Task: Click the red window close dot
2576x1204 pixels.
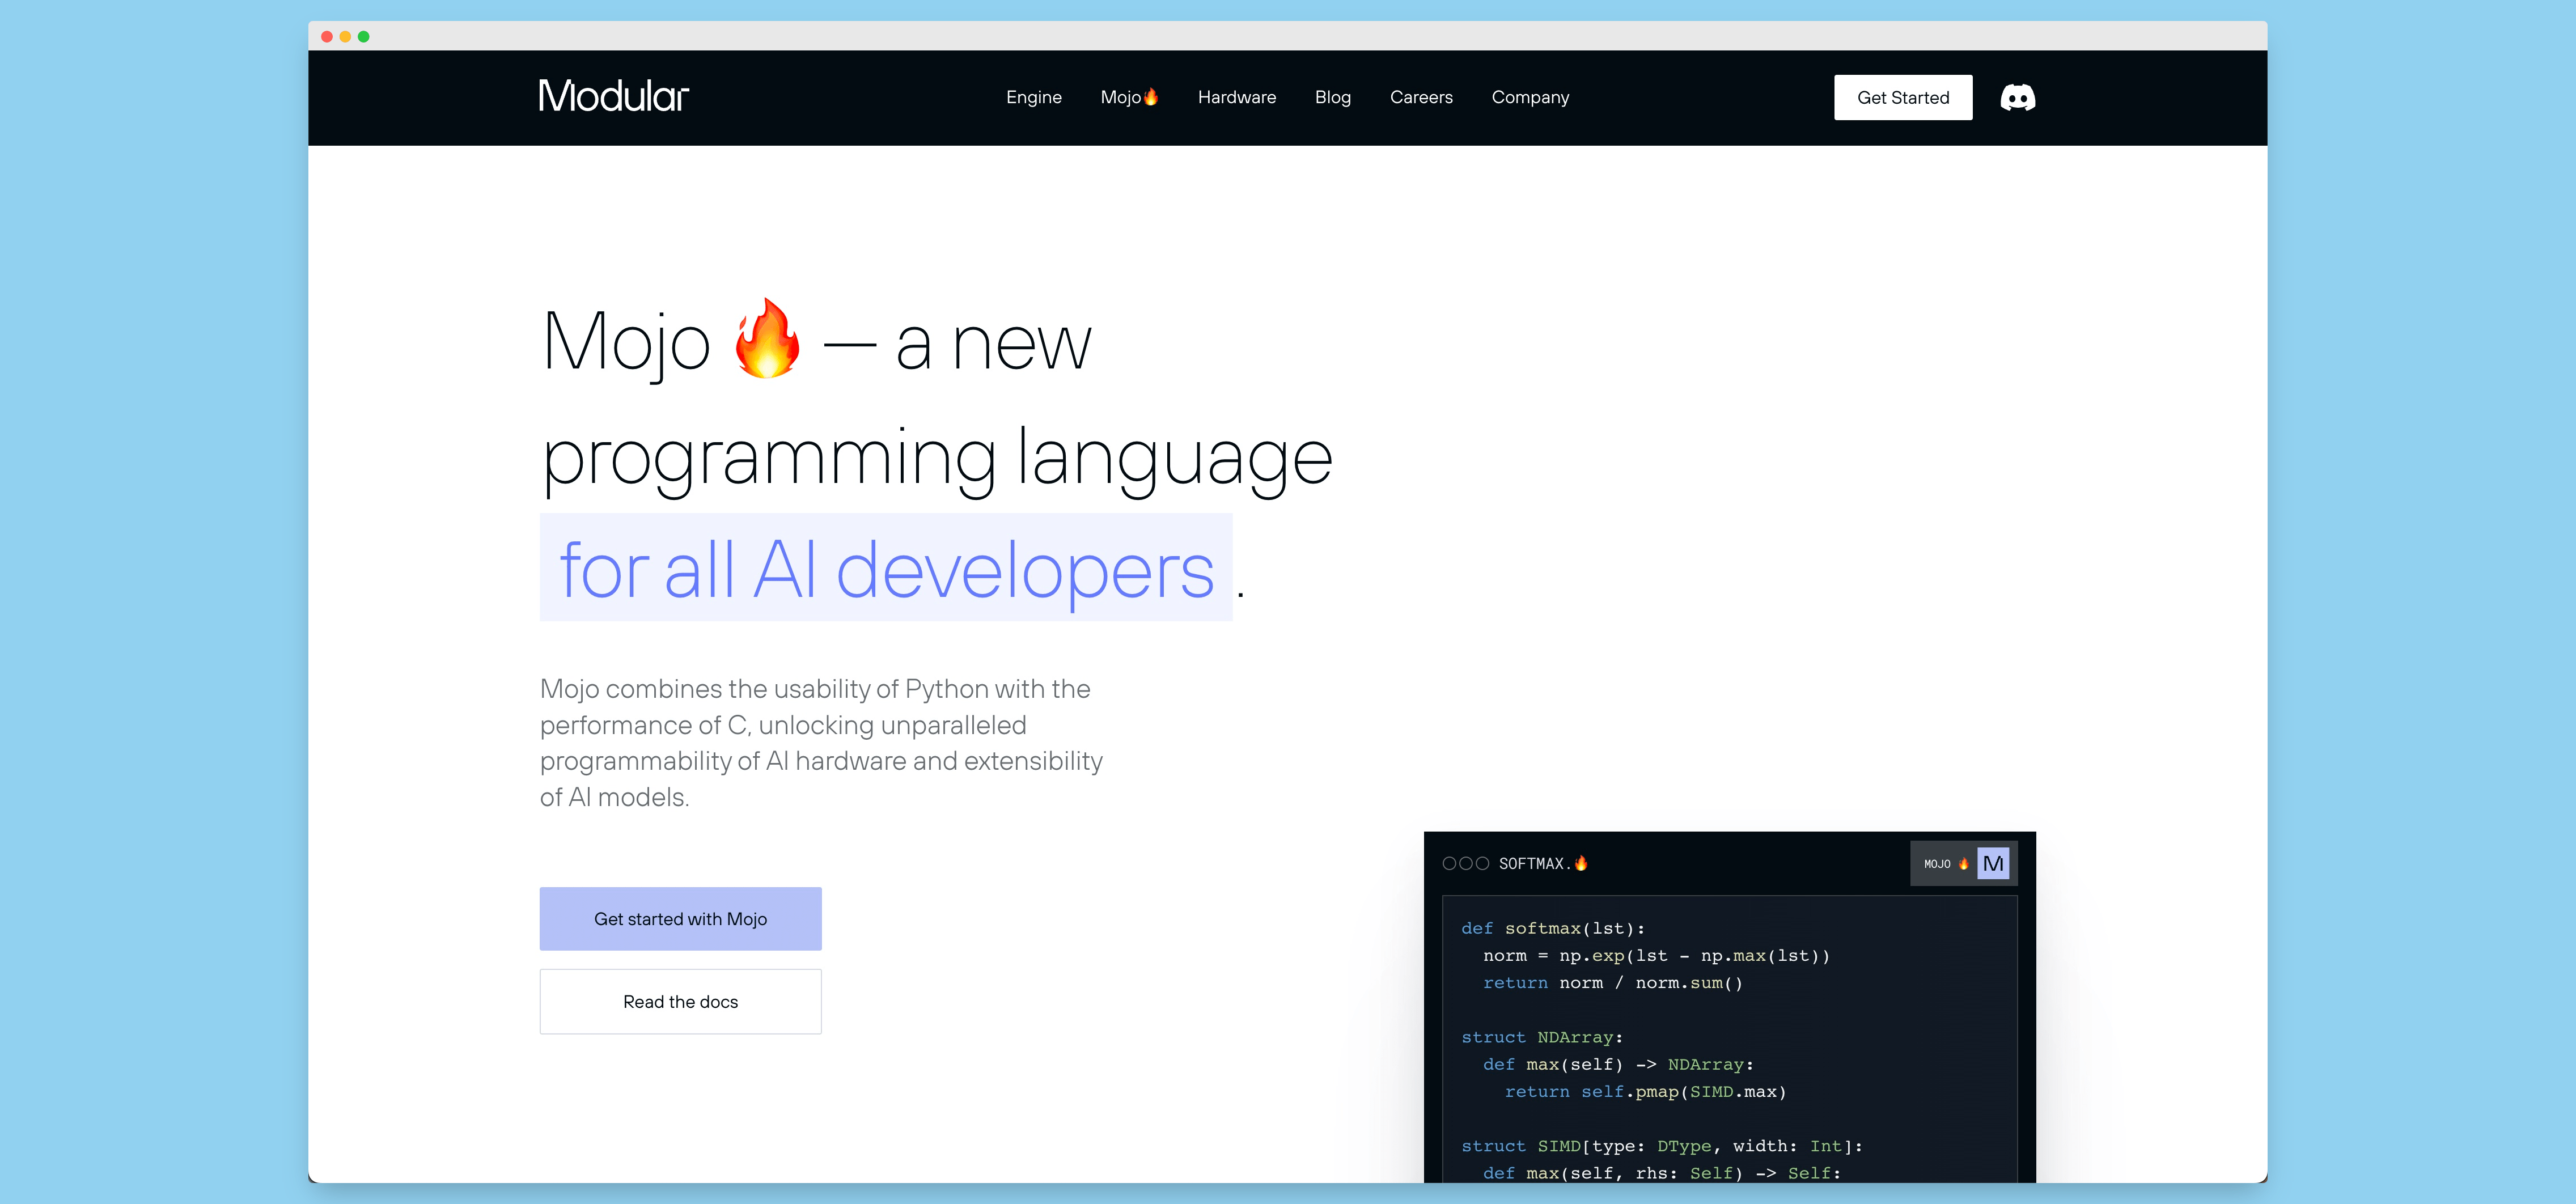Action: pyautogui.click(x=327, y=36)
